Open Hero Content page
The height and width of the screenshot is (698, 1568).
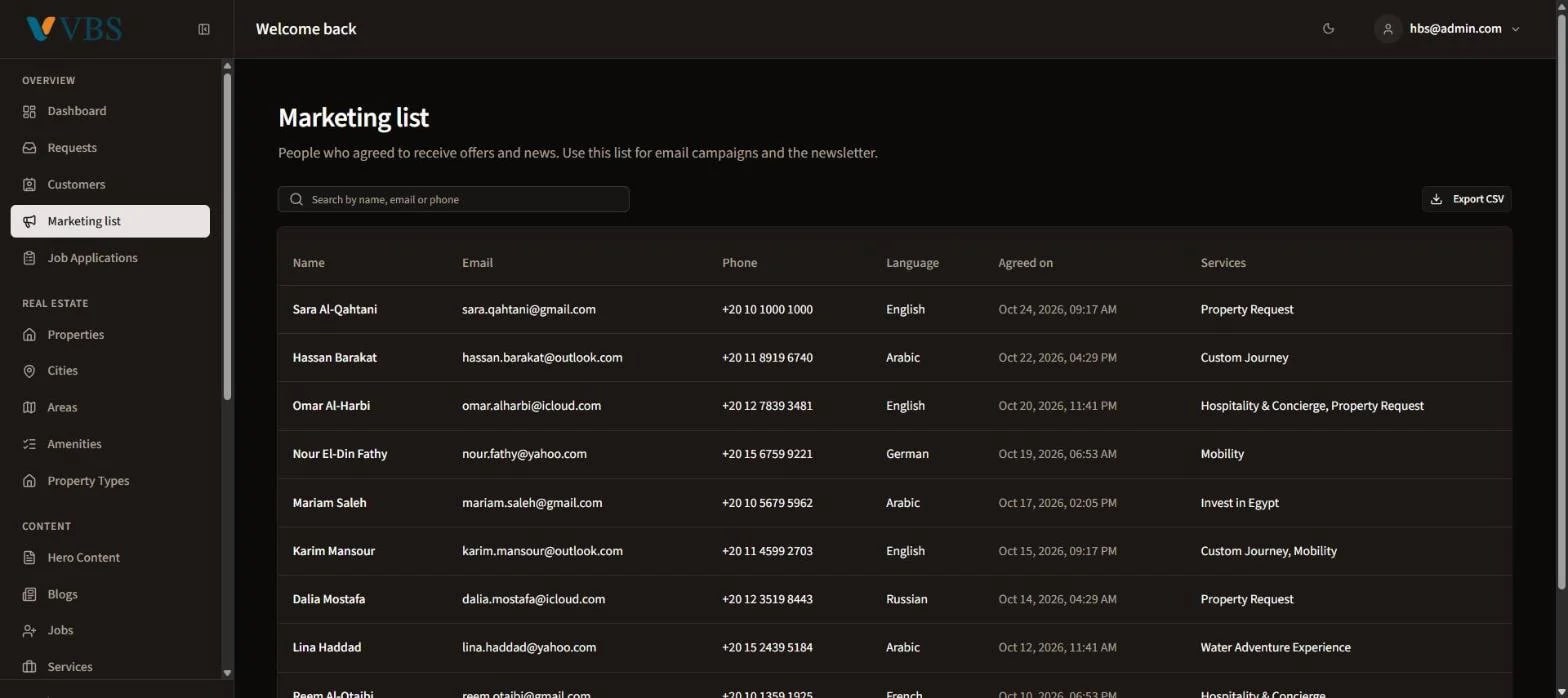pyautogui.click(x=110, y=557)
